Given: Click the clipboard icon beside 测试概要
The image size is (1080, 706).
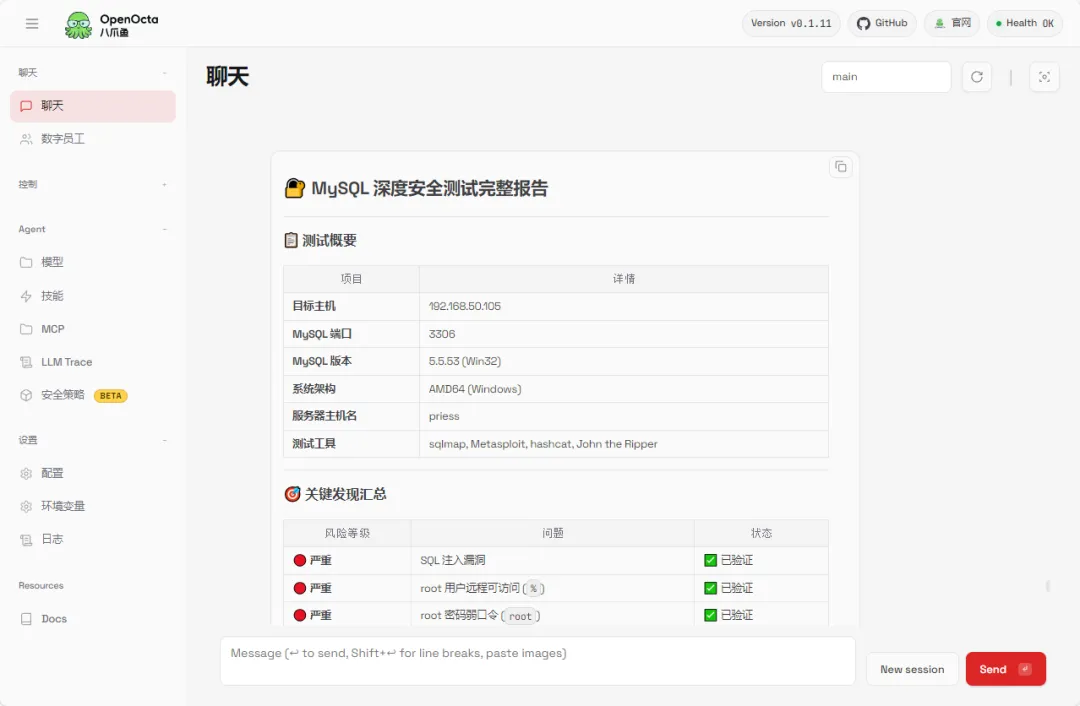Looking at the screenshot, I should (x=291, y=240).
